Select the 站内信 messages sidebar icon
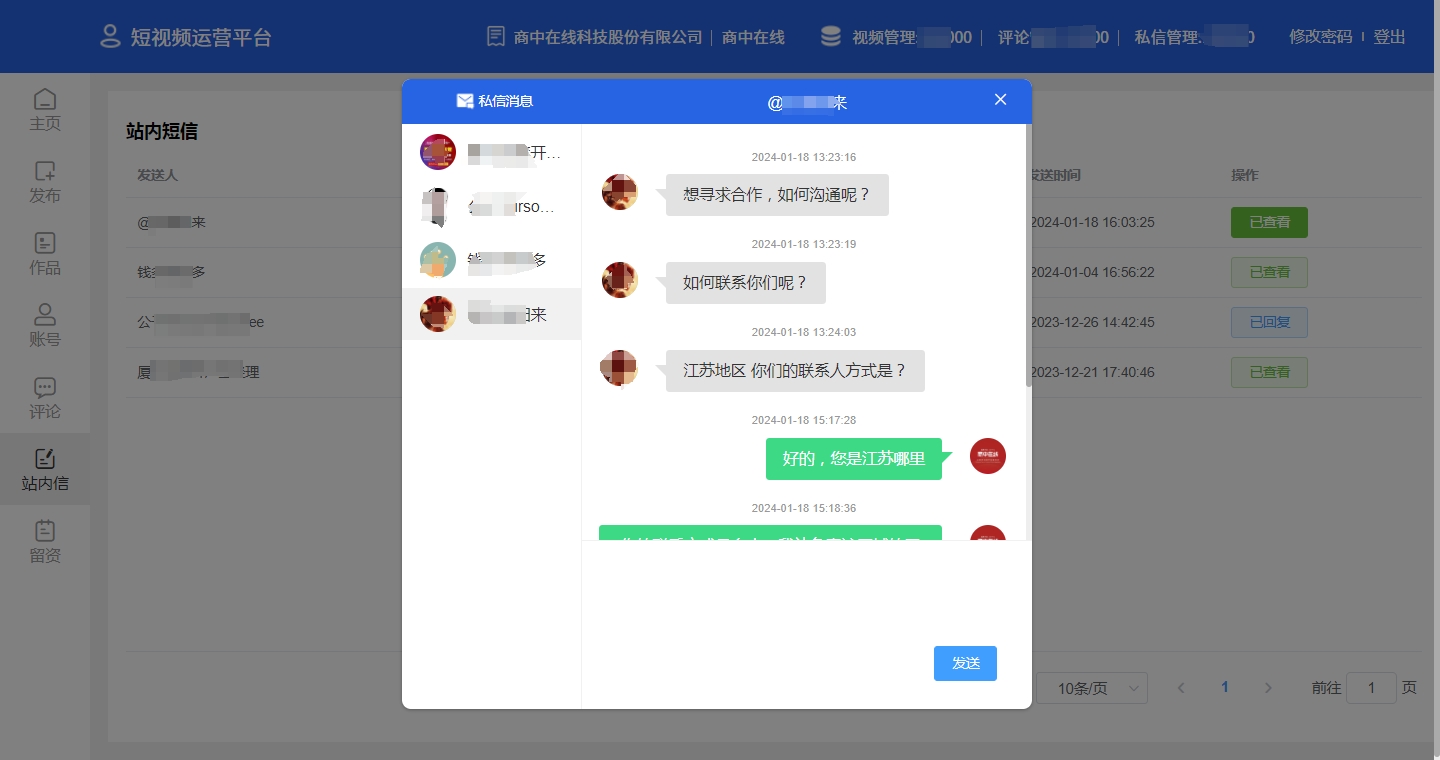1440x760 pixels. [44, 460]
